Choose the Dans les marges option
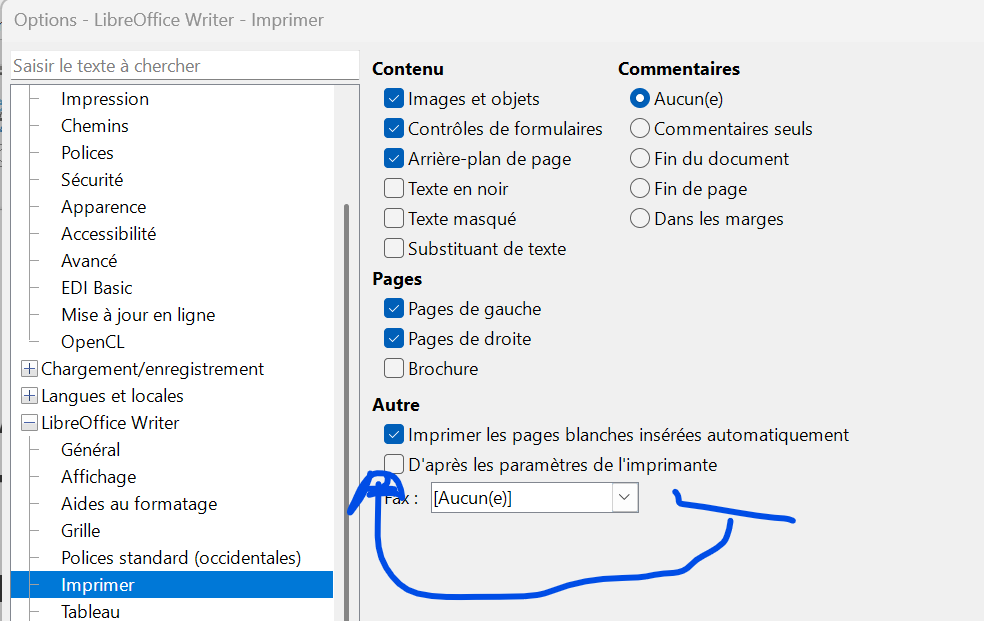 640,219
